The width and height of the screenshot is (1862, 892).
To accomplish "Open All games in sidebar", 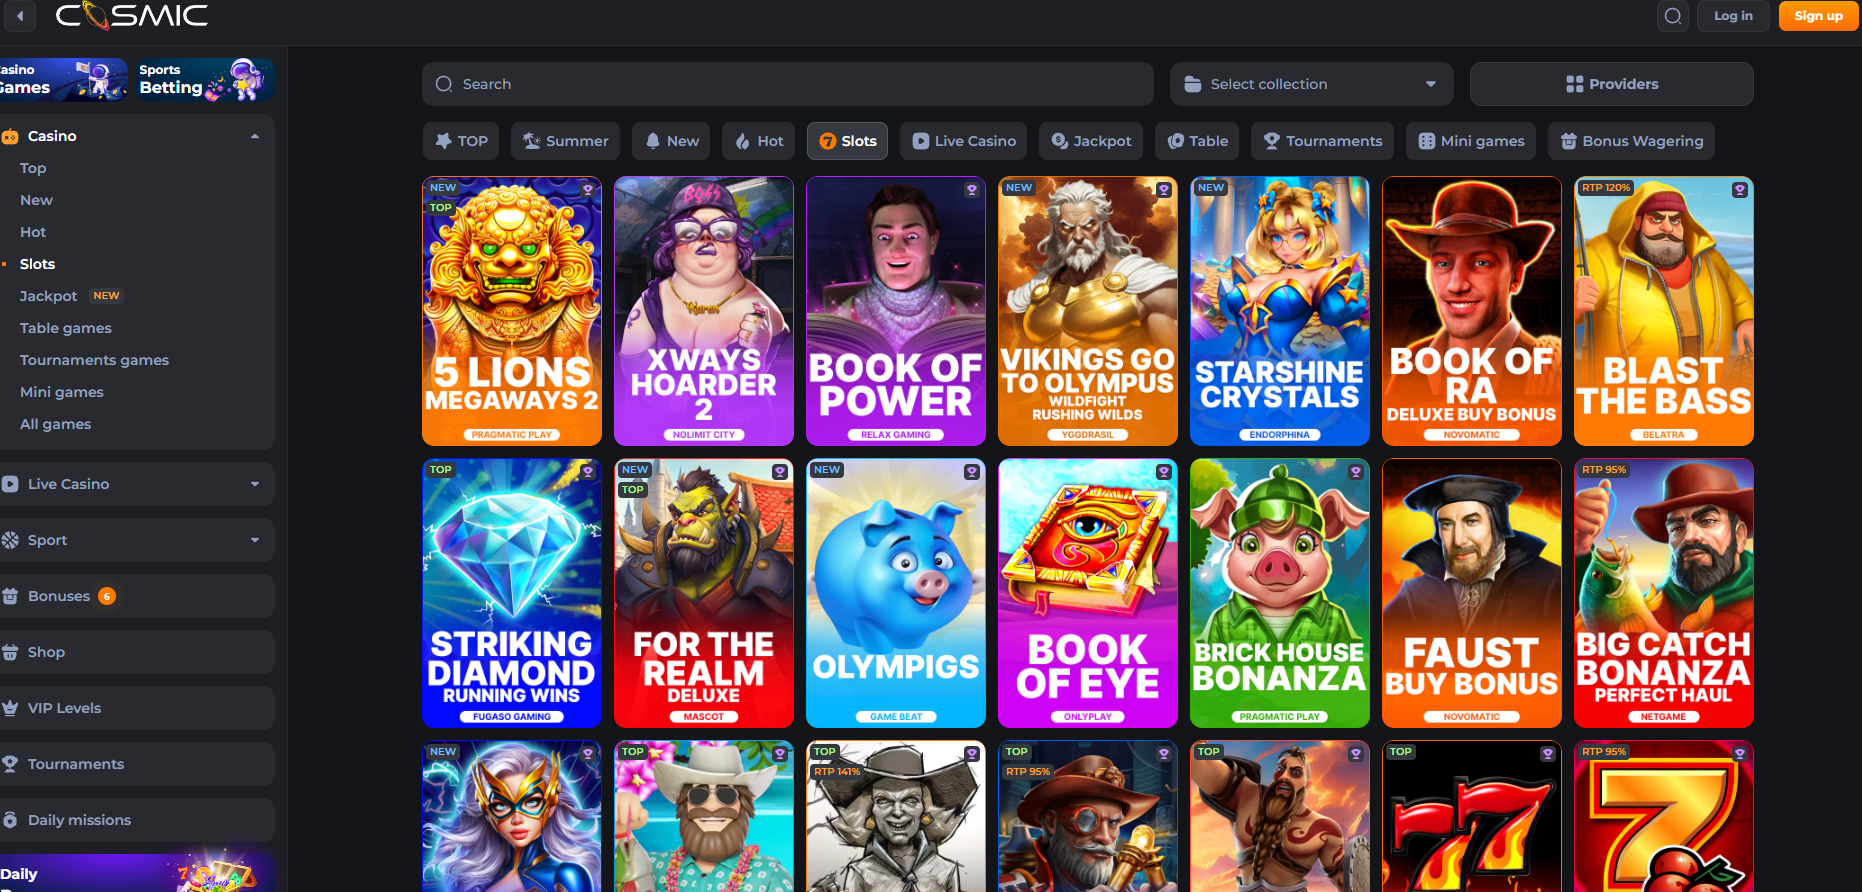I will (x=55, y=424).
